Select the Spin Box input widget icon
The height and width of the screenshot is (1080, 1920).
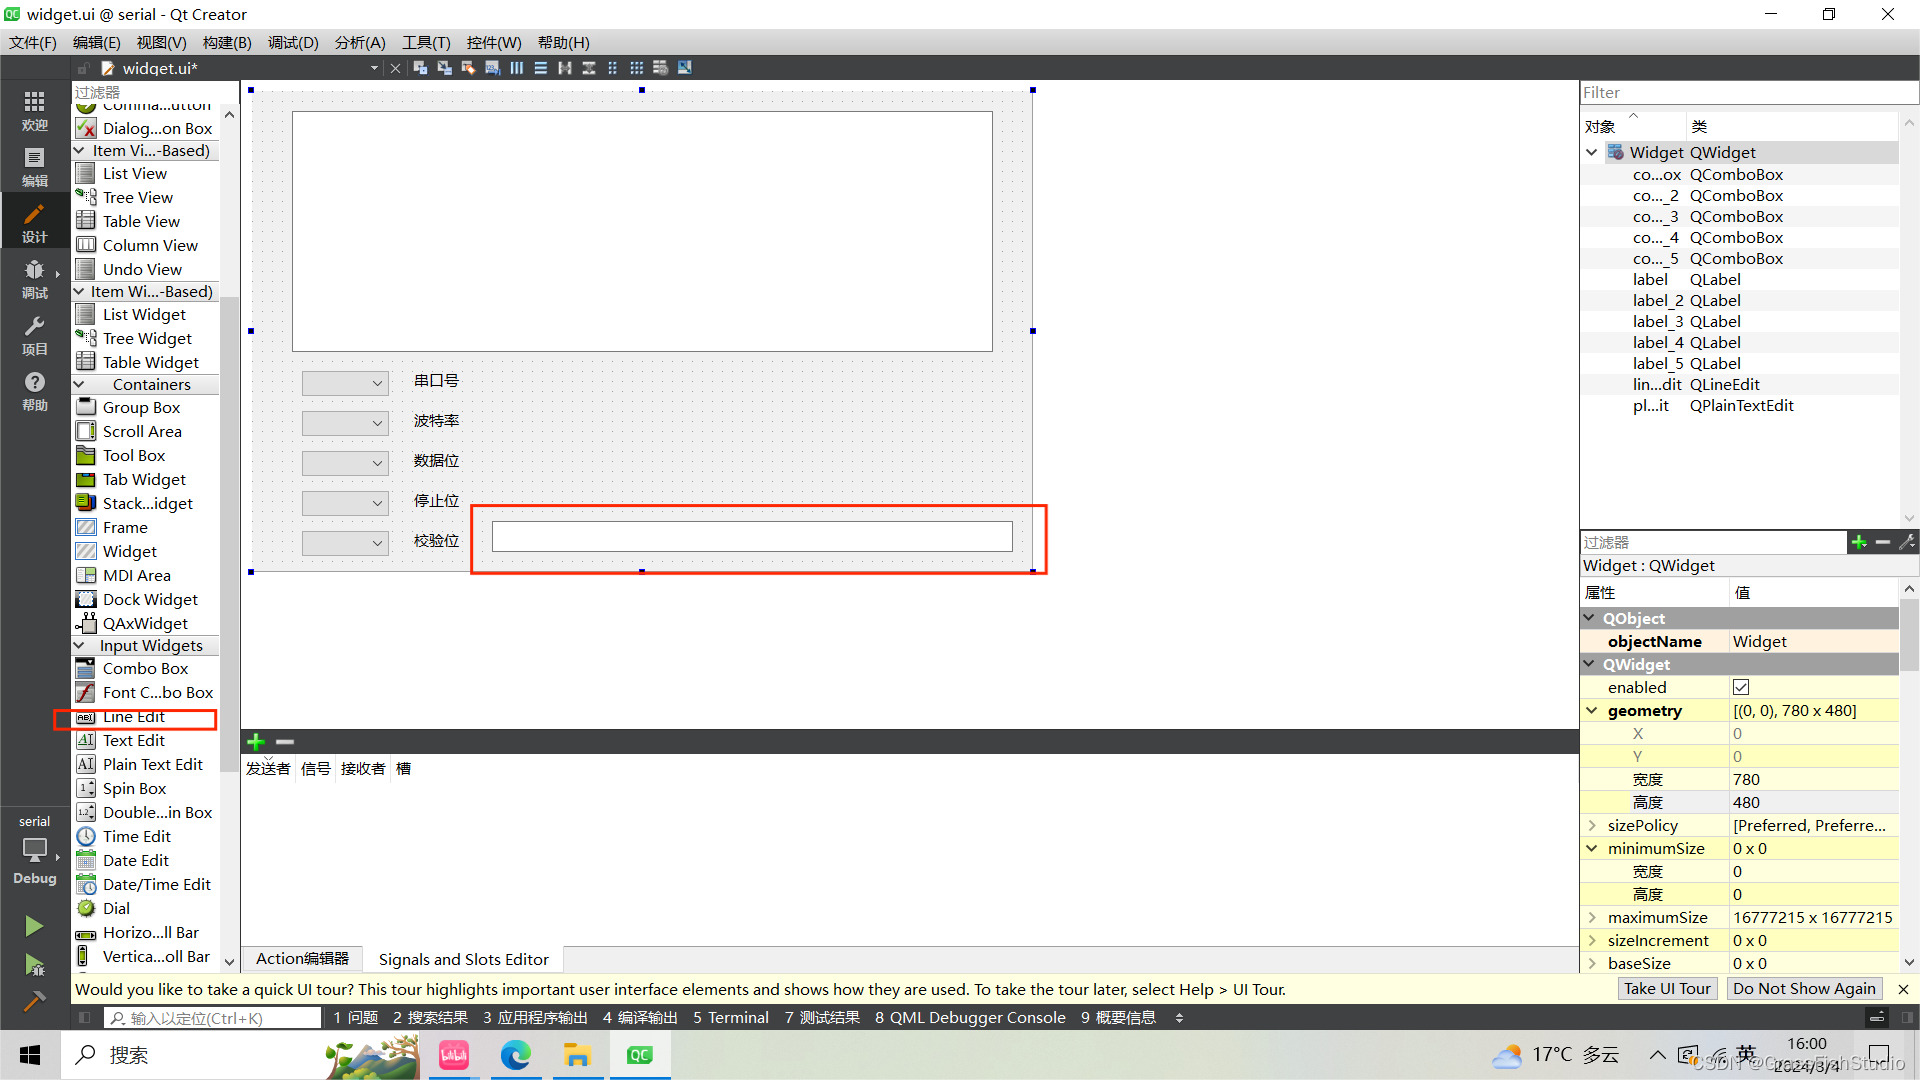(86, 787)
